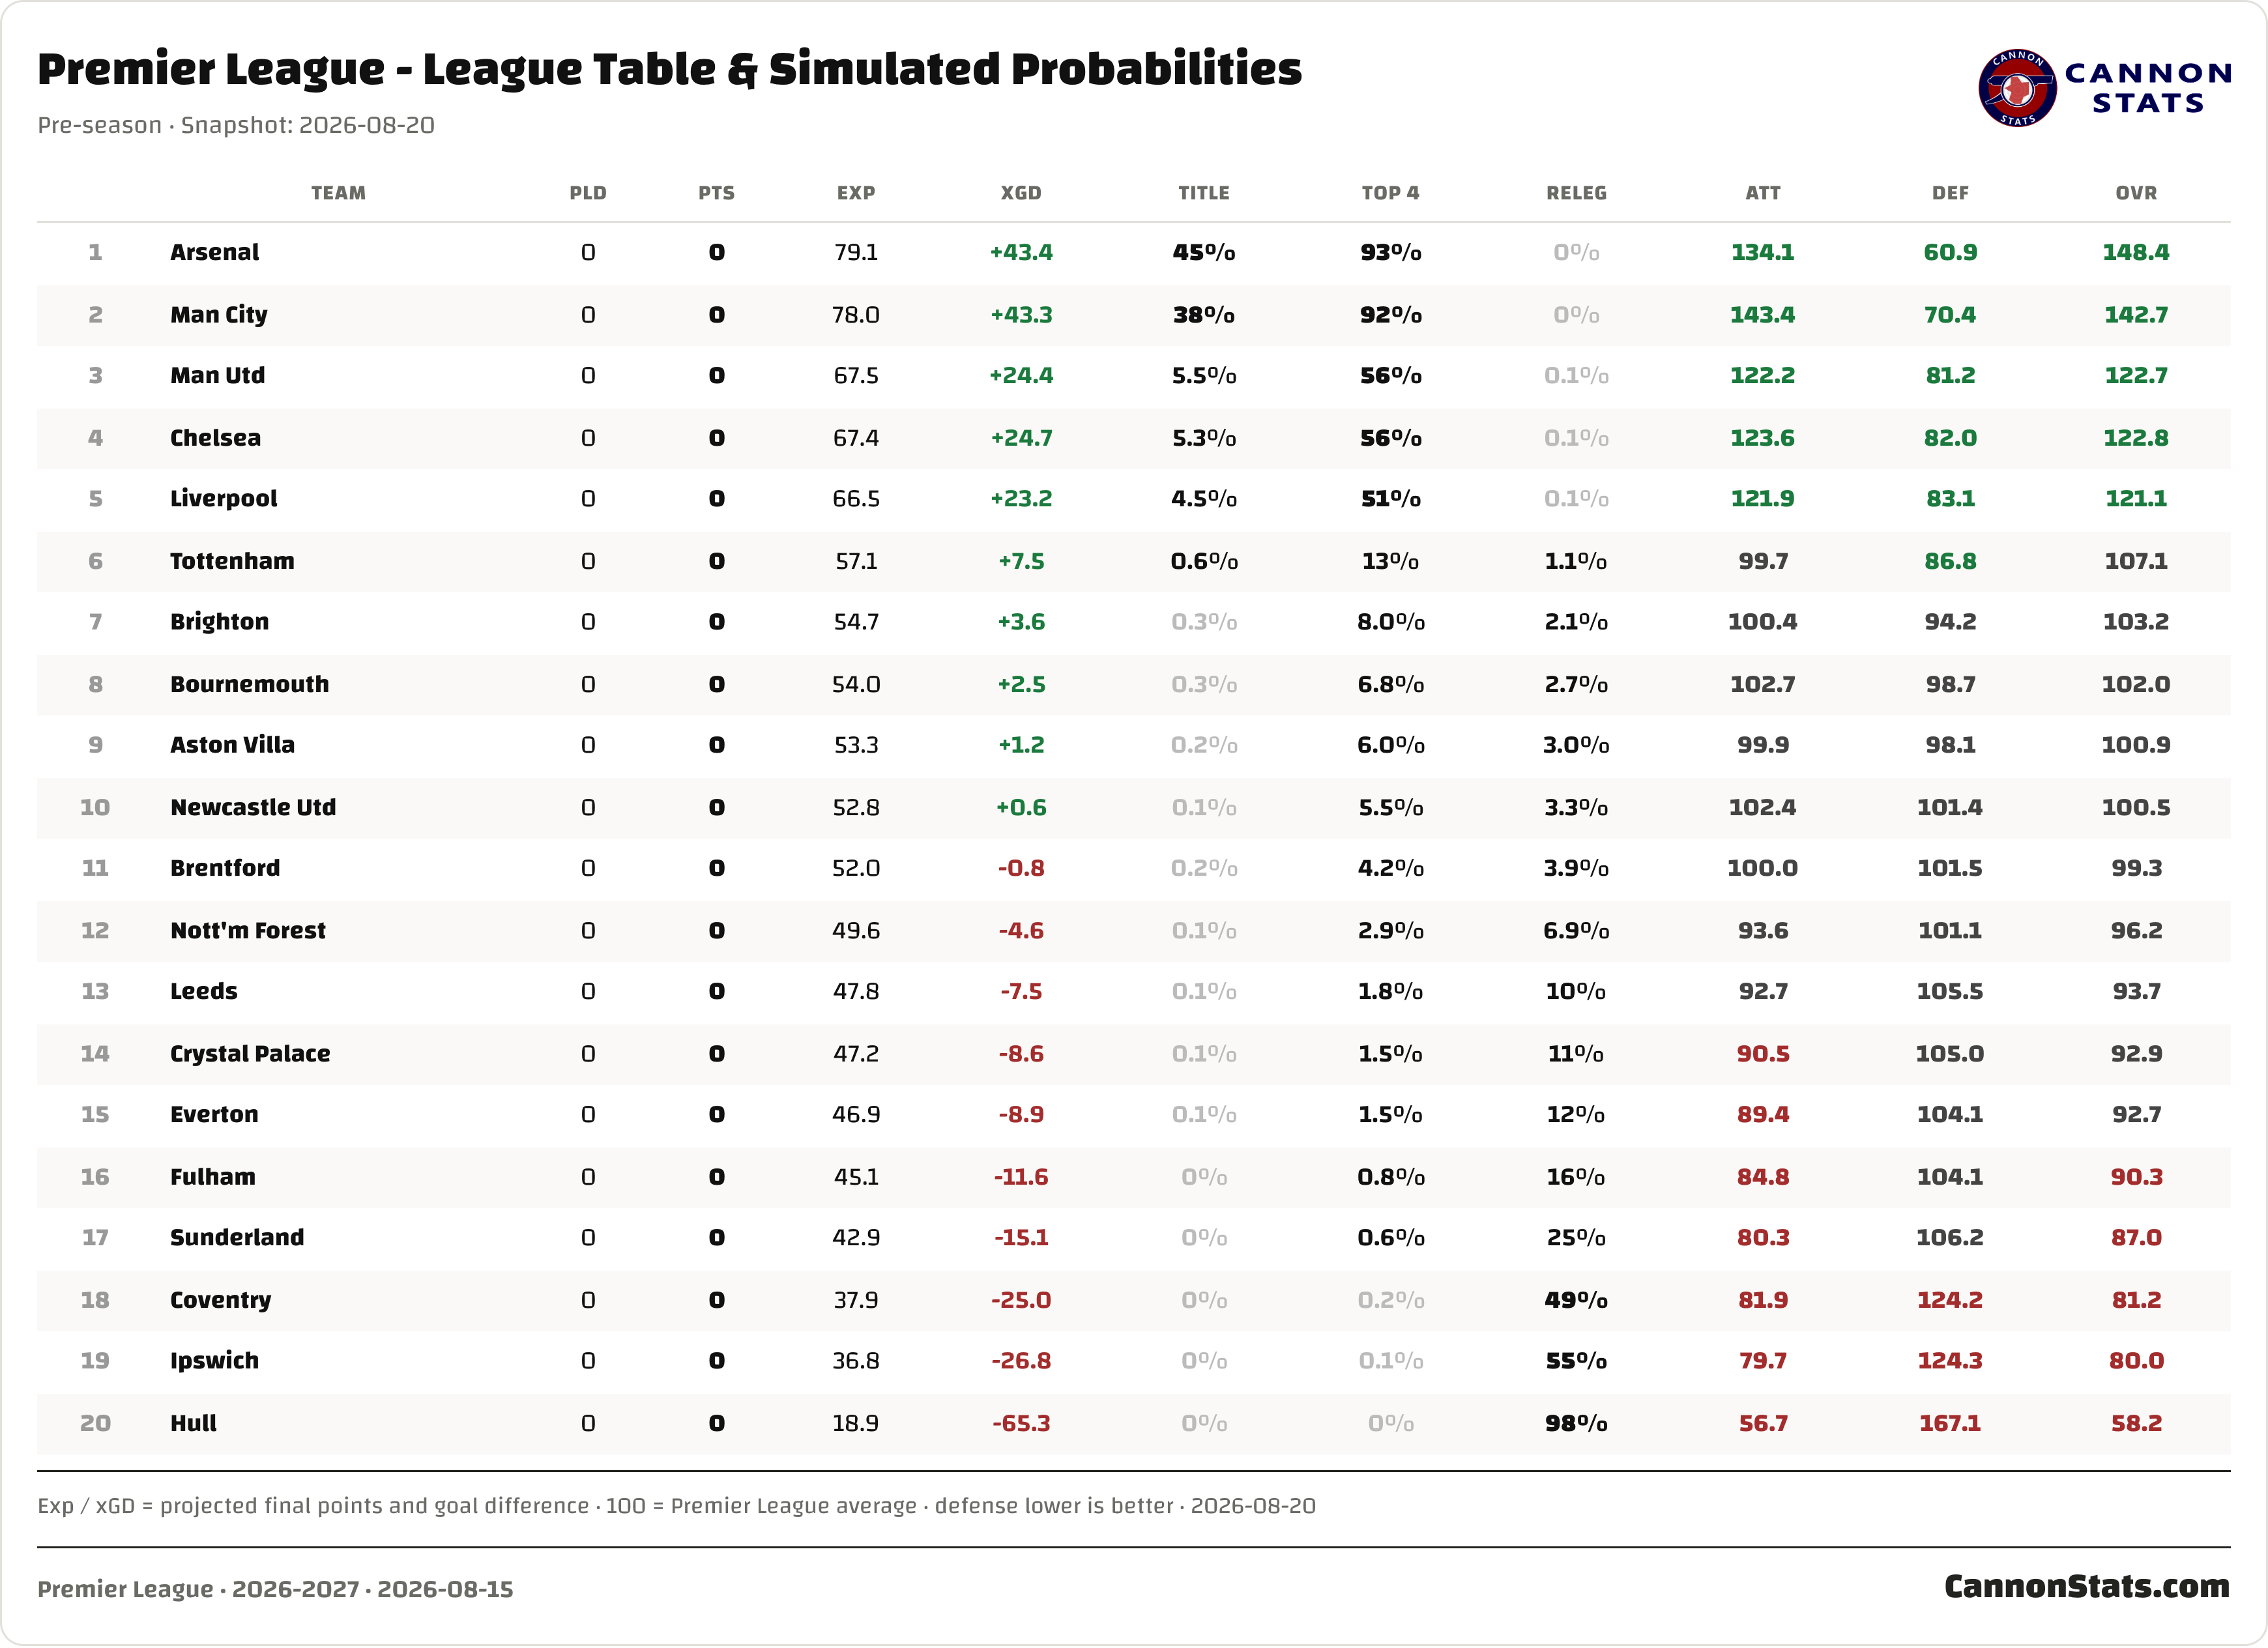Click the page title heading
This screenshot has height=1648, width=2268.
pos(669,69)
